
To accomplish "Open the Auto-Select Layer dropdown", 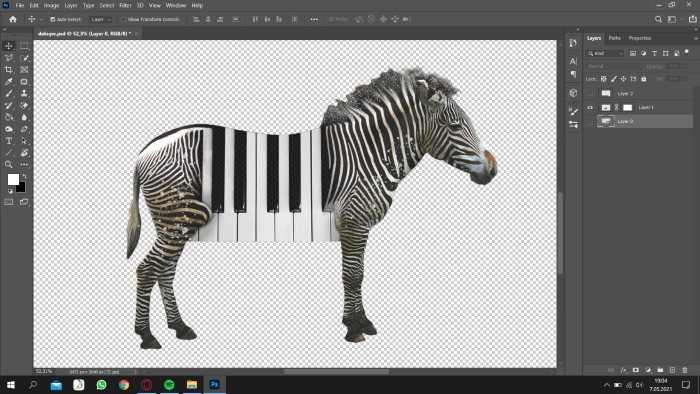I will pyautogui.click(x=100, y=19).
